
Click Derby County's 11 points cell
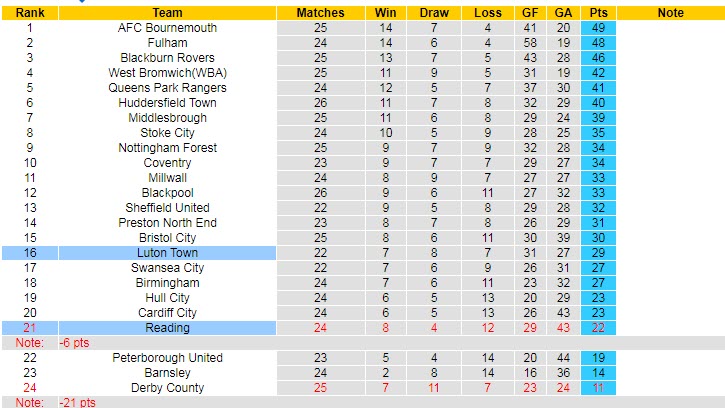tap(598, 388)
